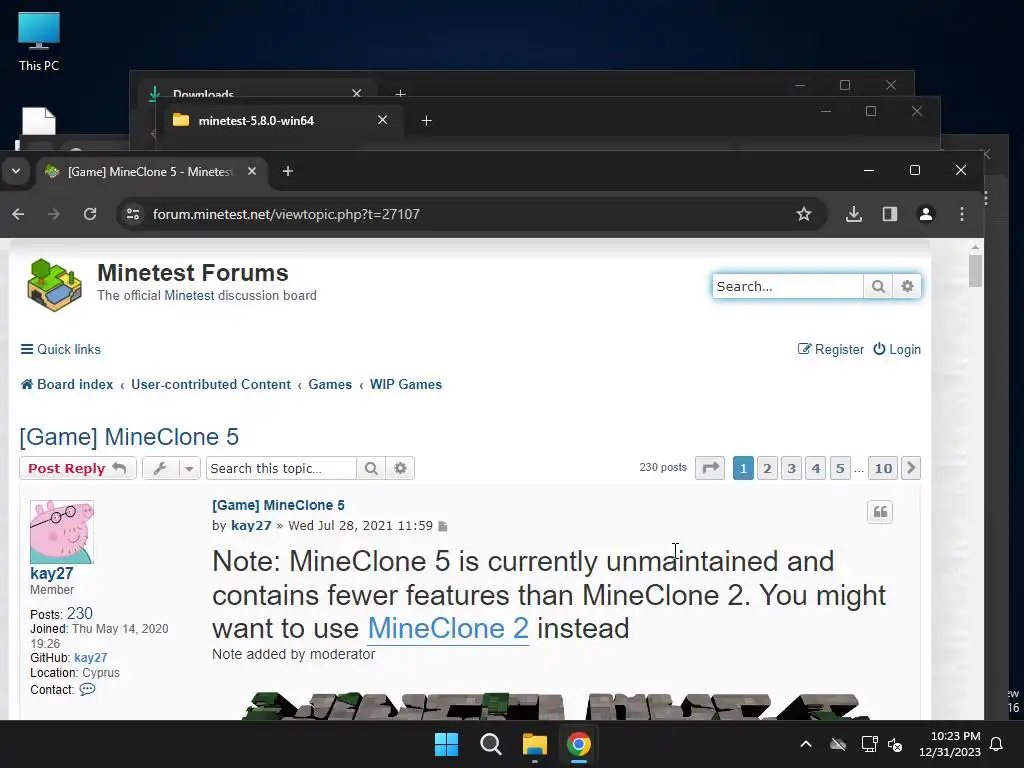This screenshot has height=768, width=1024.
Task: Click Post Reply button
Action: click(78, 468)
